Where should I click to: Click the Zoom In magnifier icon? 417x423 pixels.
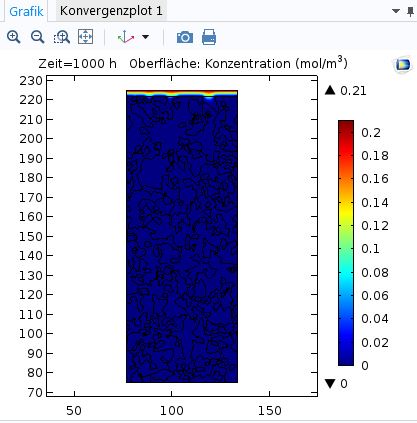[14, 37]
